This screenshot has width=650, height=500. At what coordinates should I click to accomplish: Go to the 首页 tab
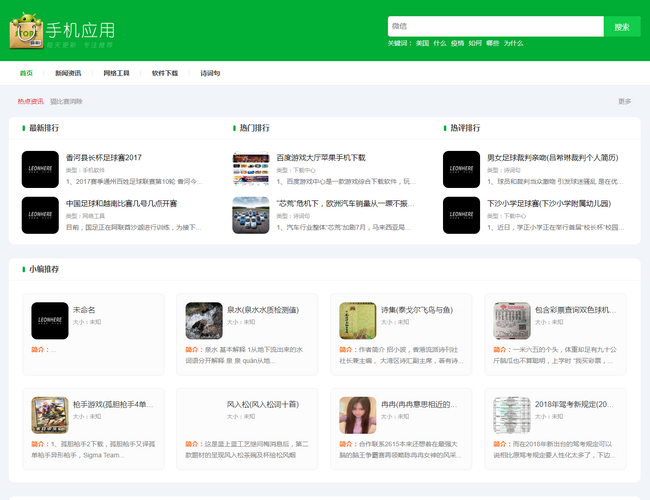click(x=26, y=73)
